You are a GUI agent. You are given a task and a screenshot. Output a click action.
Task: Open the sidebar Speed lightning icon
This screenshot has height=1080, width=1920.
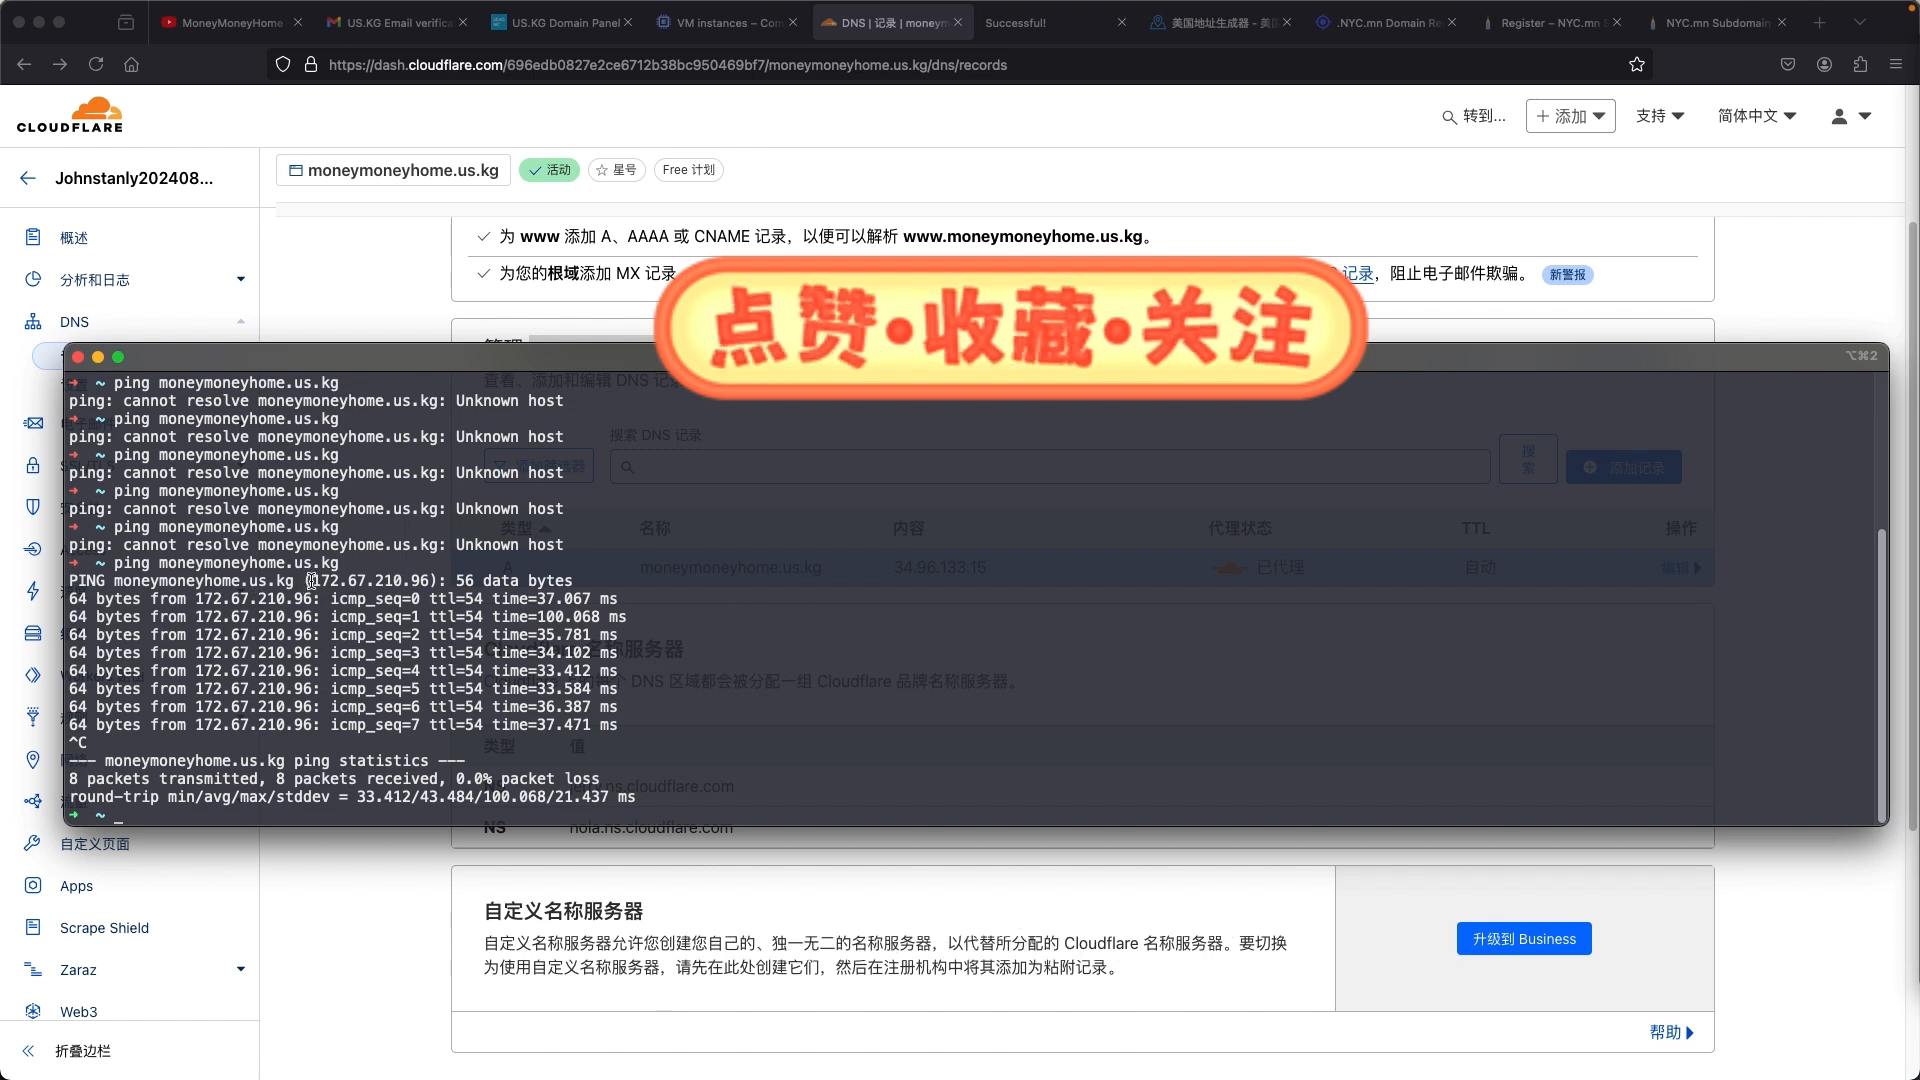click(x=33, y=591)
